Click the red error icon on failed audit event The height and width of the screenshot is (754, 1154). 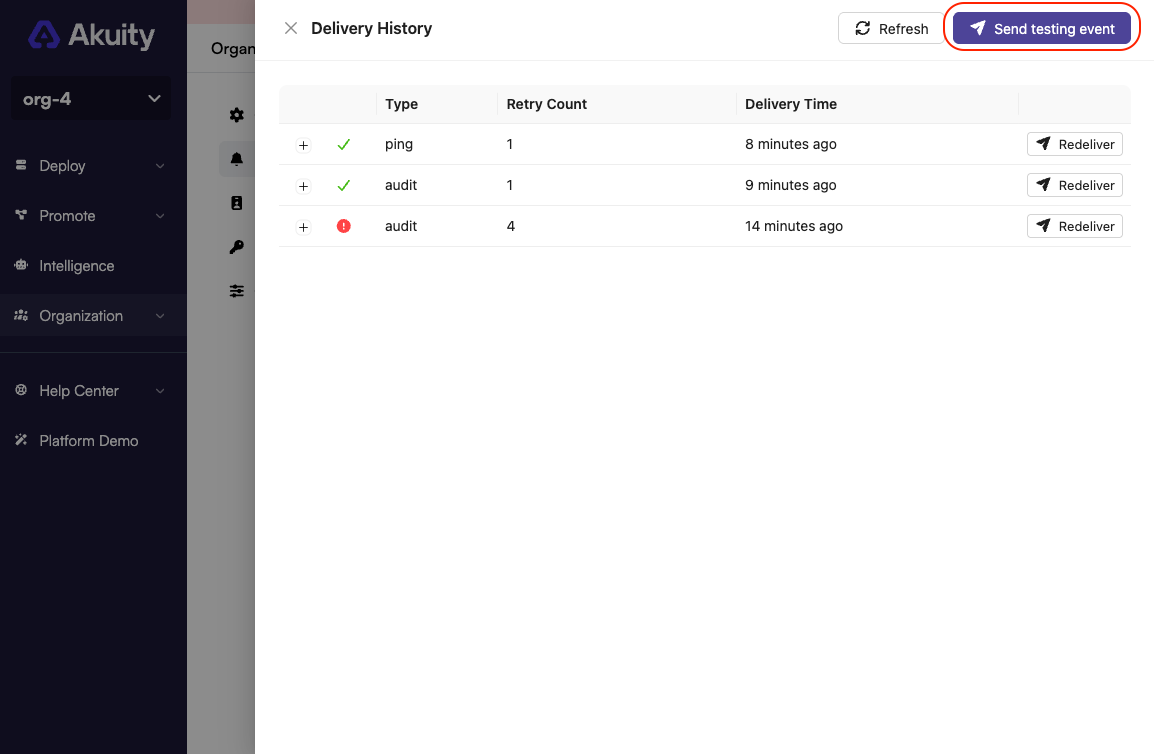[x=344, y=226]
